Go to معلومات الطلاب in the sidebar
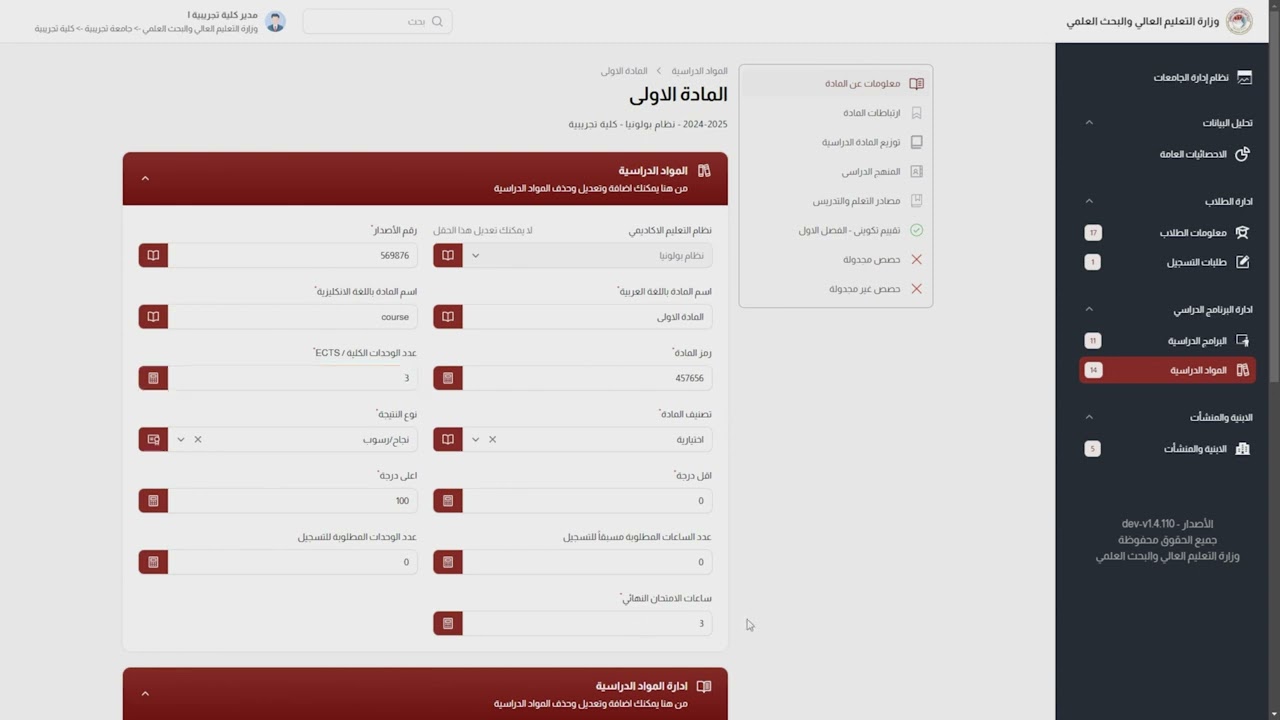The width and height of the screenshot is (1280, 720). click(x=1167, y=232)
